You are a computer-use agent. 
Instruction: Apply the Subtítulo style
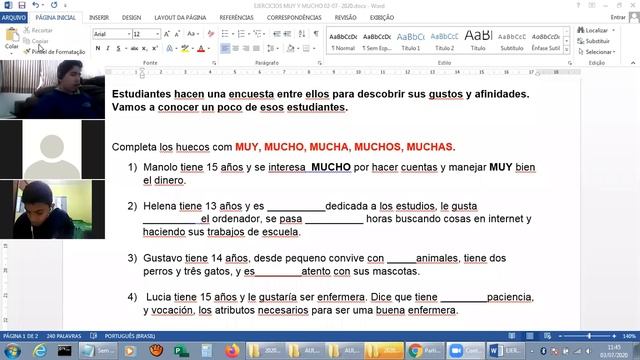512,41
